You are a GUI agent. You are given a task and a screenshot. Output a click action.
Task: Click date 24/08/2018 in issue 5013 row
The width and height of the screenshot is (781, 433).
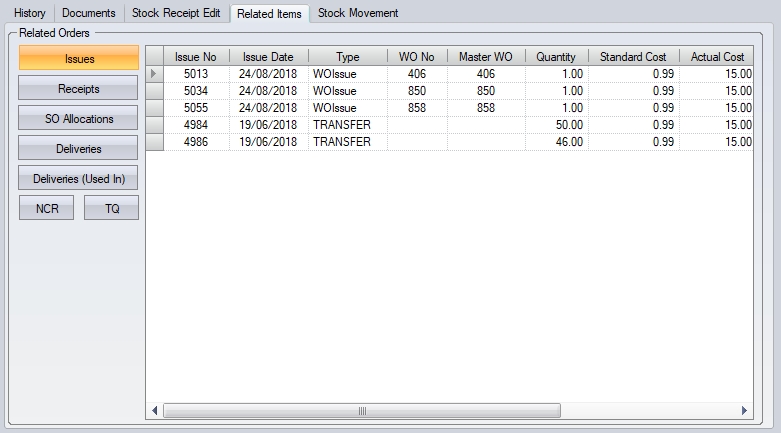click(x=268, y=74)
